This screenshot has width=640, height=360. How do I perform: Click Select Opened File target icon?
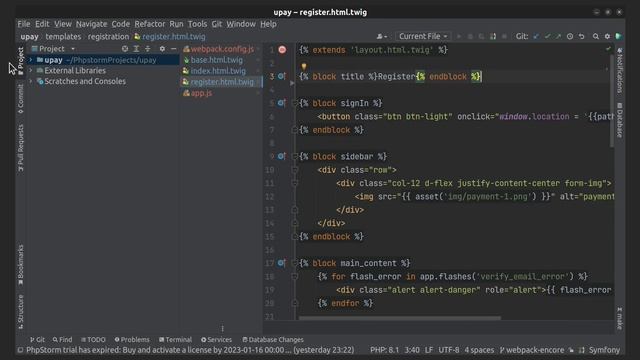125,49
